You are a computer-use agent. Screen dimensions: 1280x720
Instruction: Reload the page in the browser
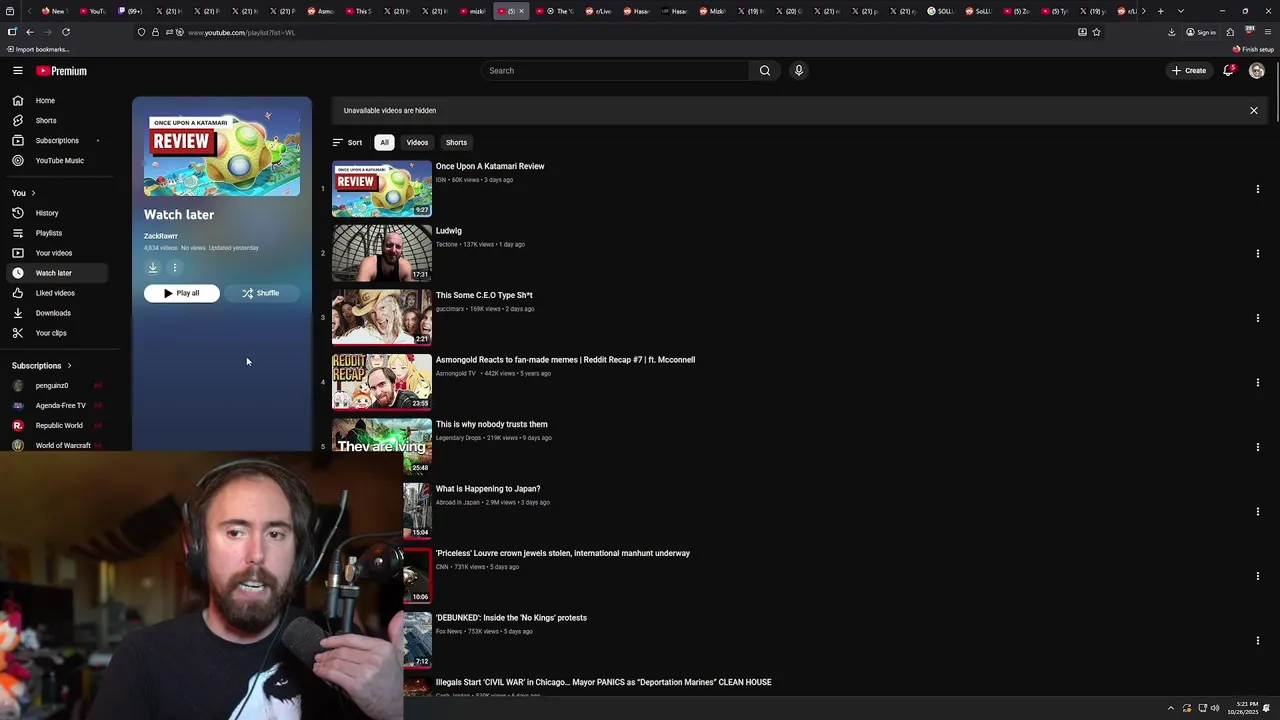(66, 32)
